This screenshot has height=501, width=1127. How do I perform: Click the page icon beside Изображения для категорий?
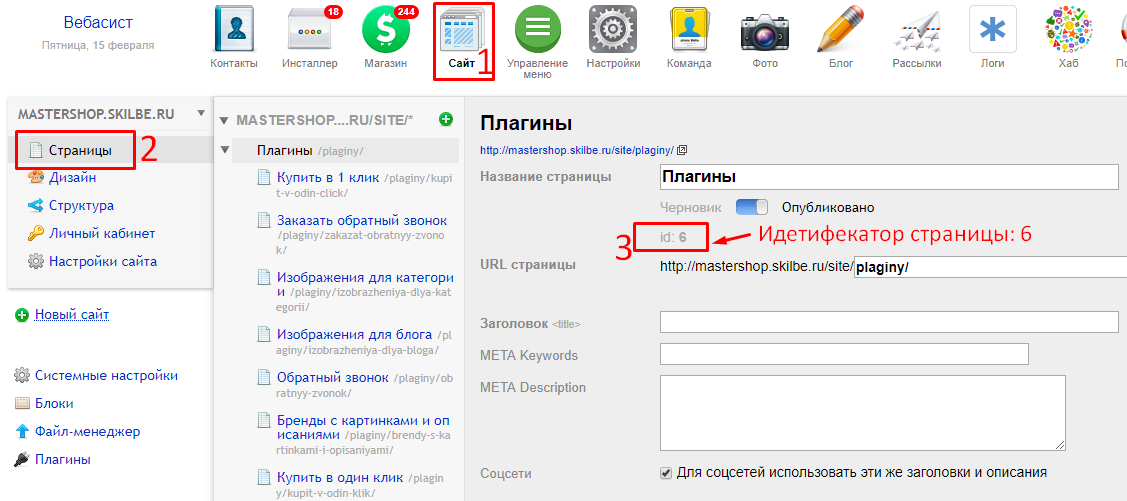(263, 278)
